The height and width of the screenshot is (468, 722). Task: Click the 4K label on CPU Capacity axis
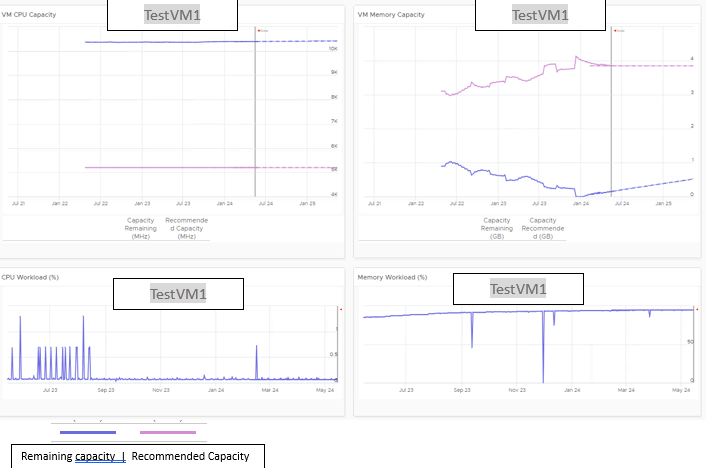(x=334, y=194)
